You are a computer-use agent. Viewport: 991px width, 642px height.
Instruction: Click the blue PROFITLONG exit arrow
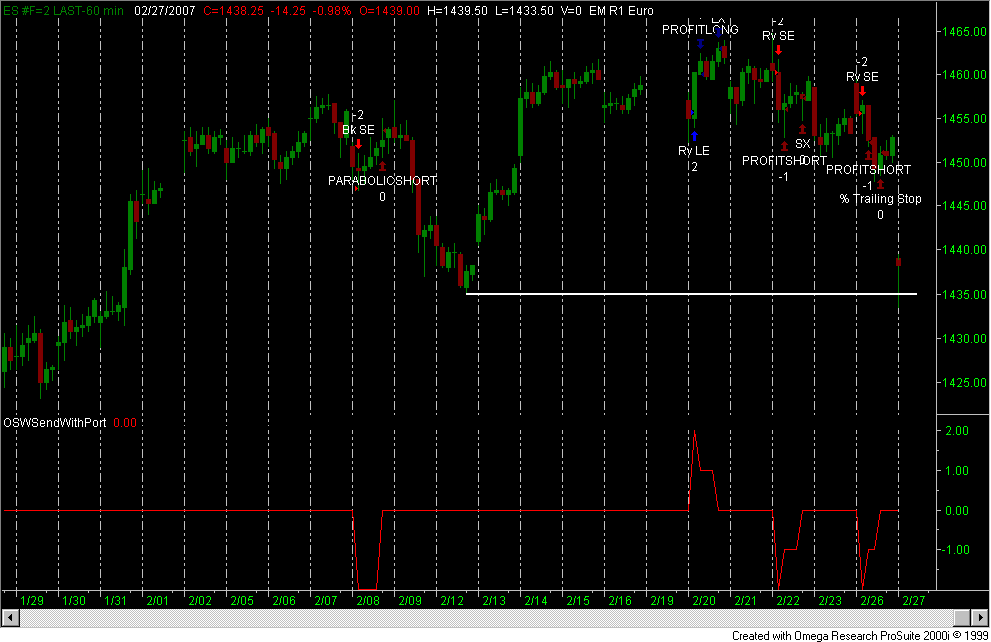pos(700,43)
